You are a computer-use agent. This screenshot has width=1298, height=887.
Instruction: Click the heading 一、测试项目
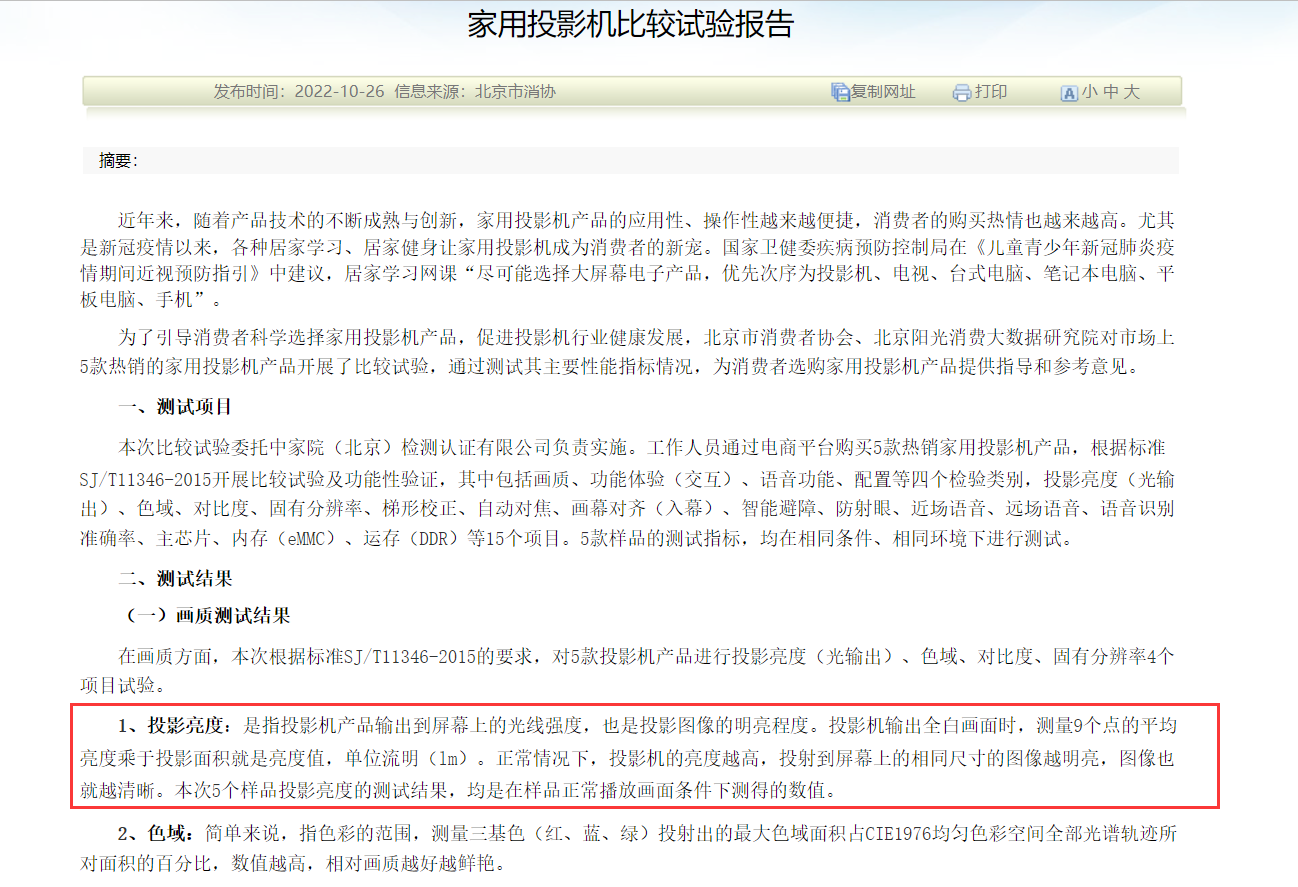point(175,407)
